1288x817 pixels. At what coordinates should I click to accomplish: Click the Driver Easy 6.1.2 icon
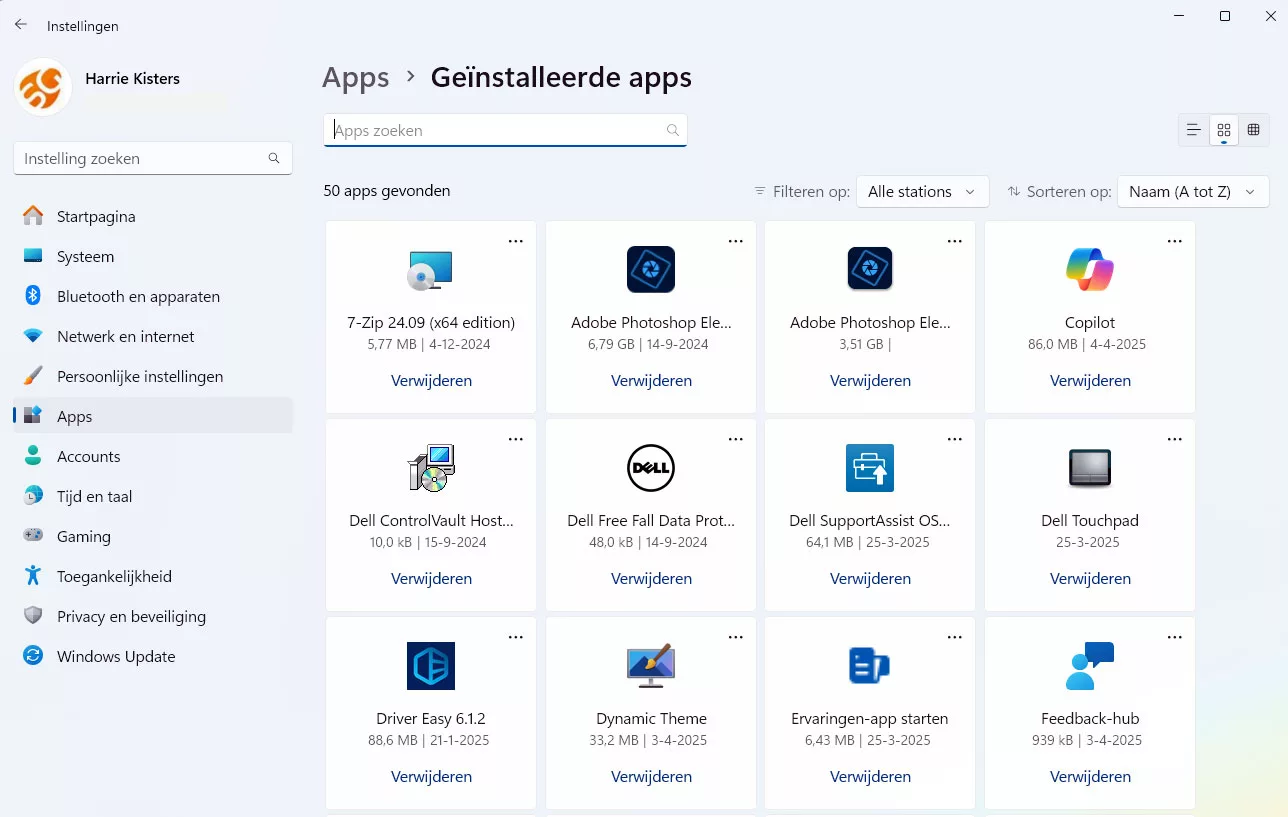point(431,666)
